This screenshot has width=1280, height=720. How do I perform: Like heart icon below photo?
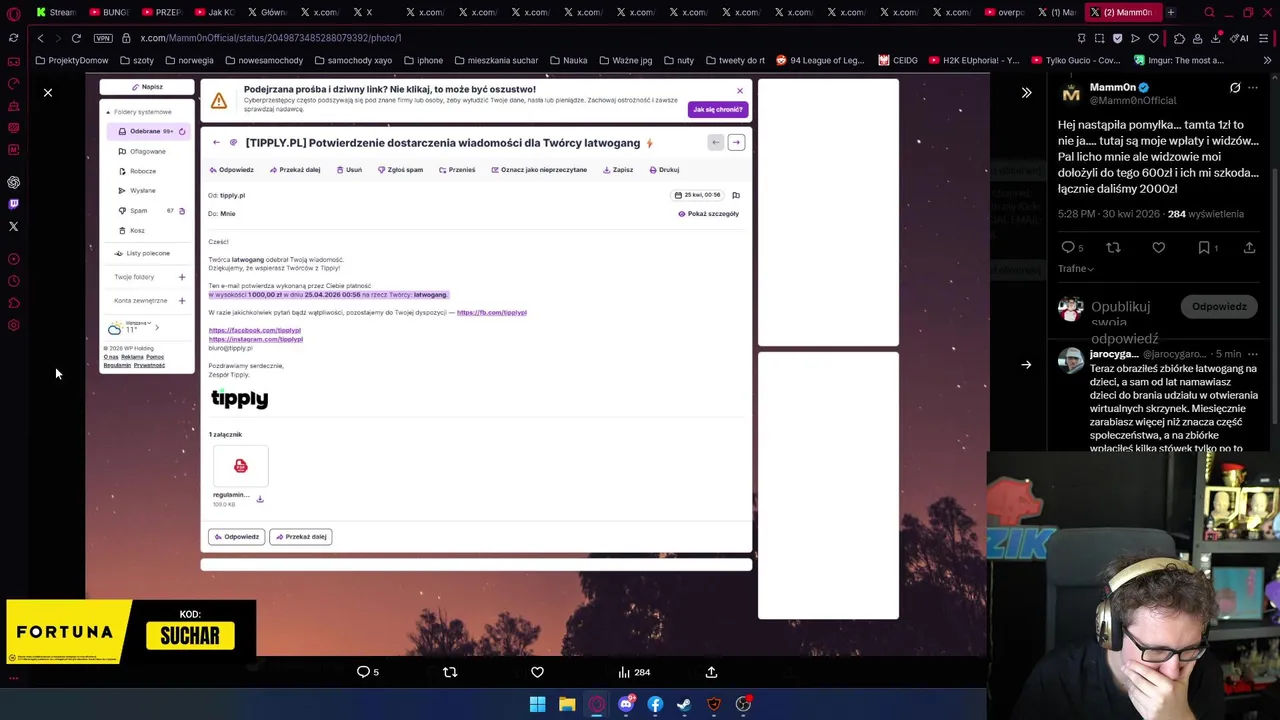(537, 672)
